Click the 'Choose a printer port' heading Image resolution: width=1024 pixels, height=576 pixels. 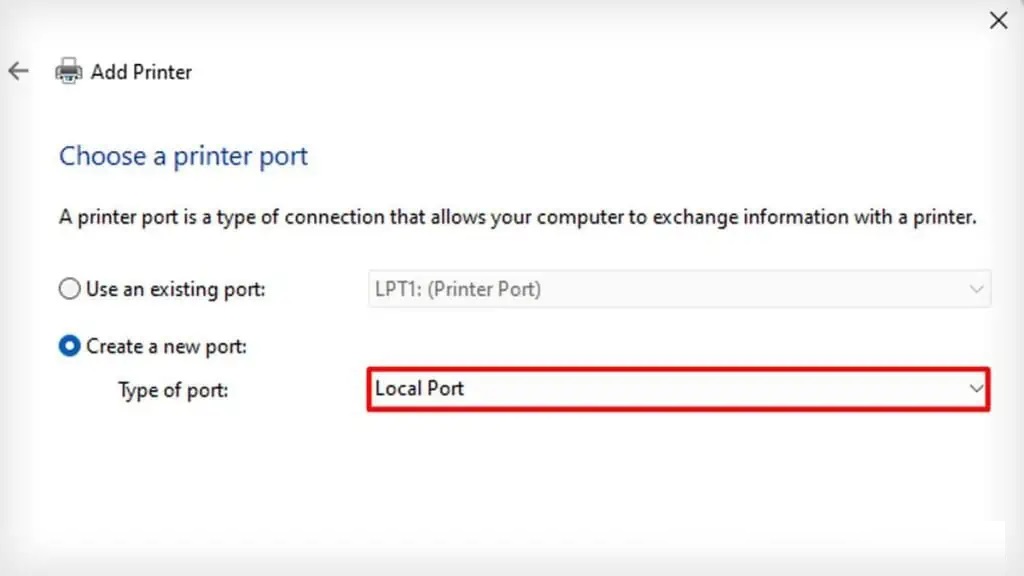(184, 157)
